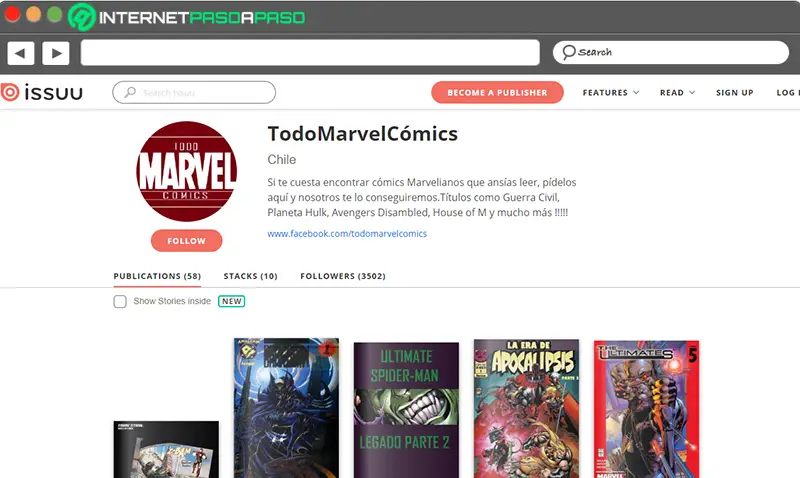This screenshot has width=800, height=478.
Task: Click the InternetPasoAPaso logo
Action: [x=187, y=17]
